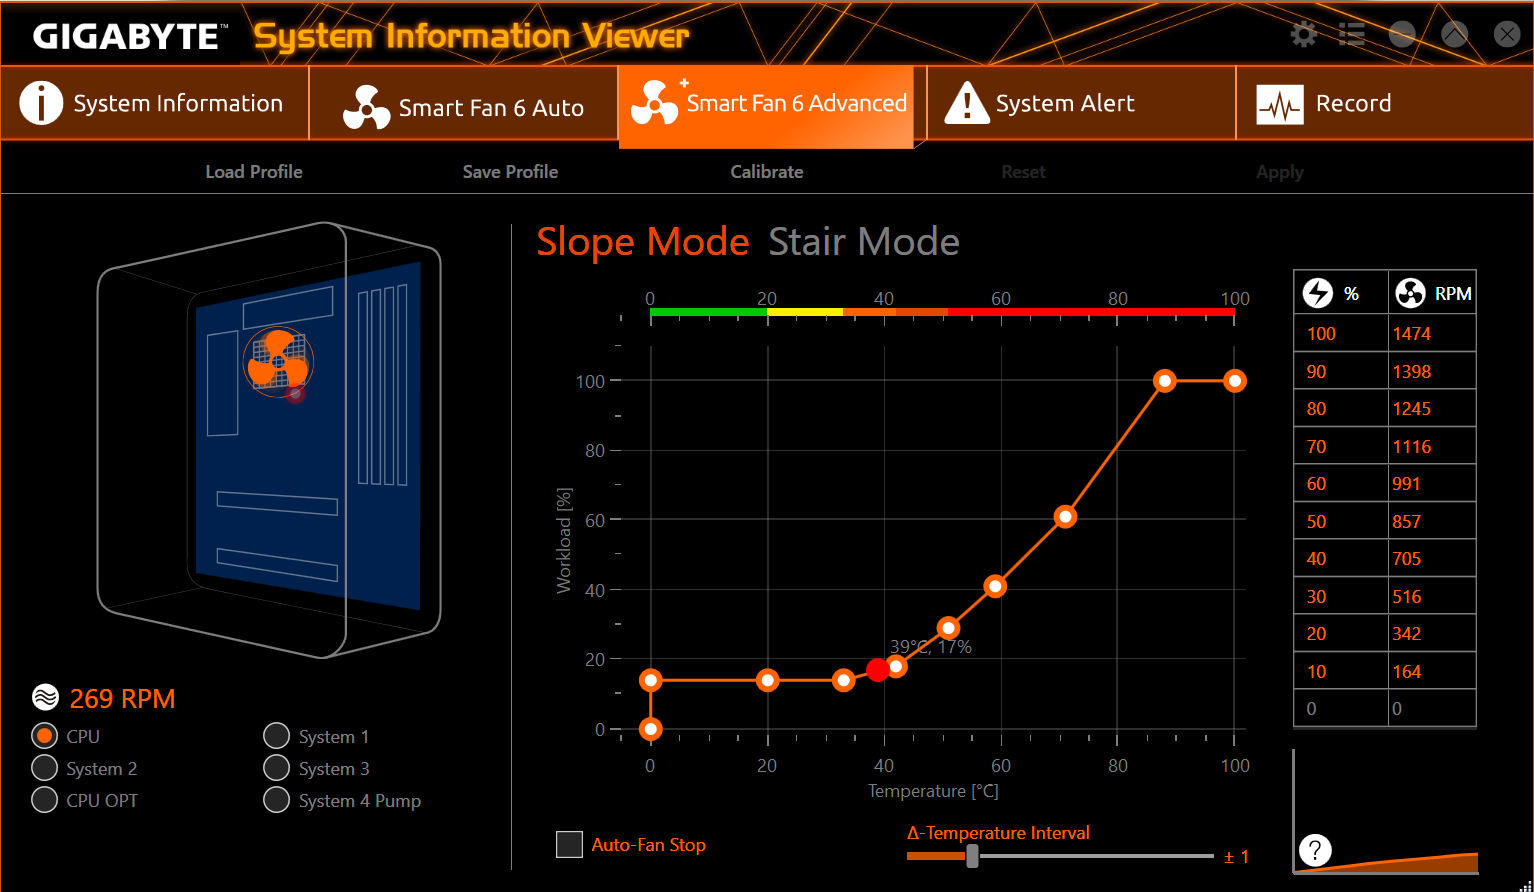Click the 1116 RPM table cell
This screenshot has width=1534, height=892.
(x=1432, y=446)
